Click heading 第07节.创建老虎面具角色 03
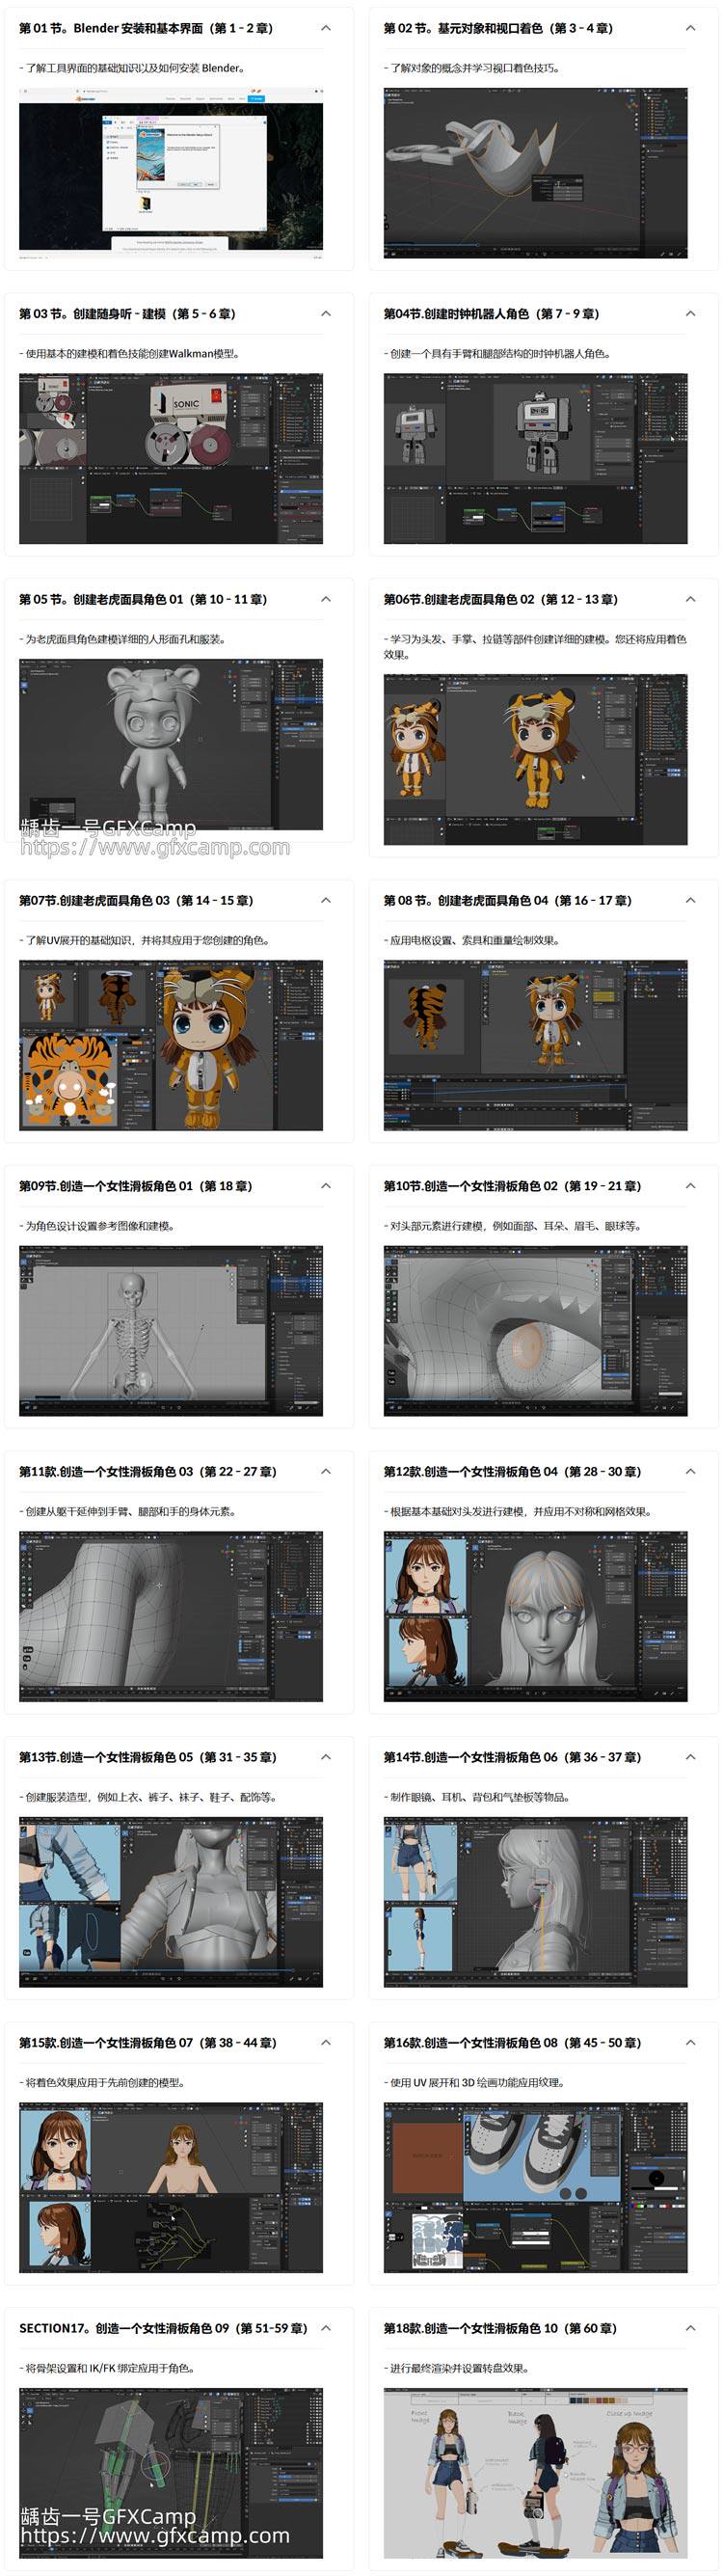Image resolution: width=723 pixels, height=2576 pixels. click(136, 901)
